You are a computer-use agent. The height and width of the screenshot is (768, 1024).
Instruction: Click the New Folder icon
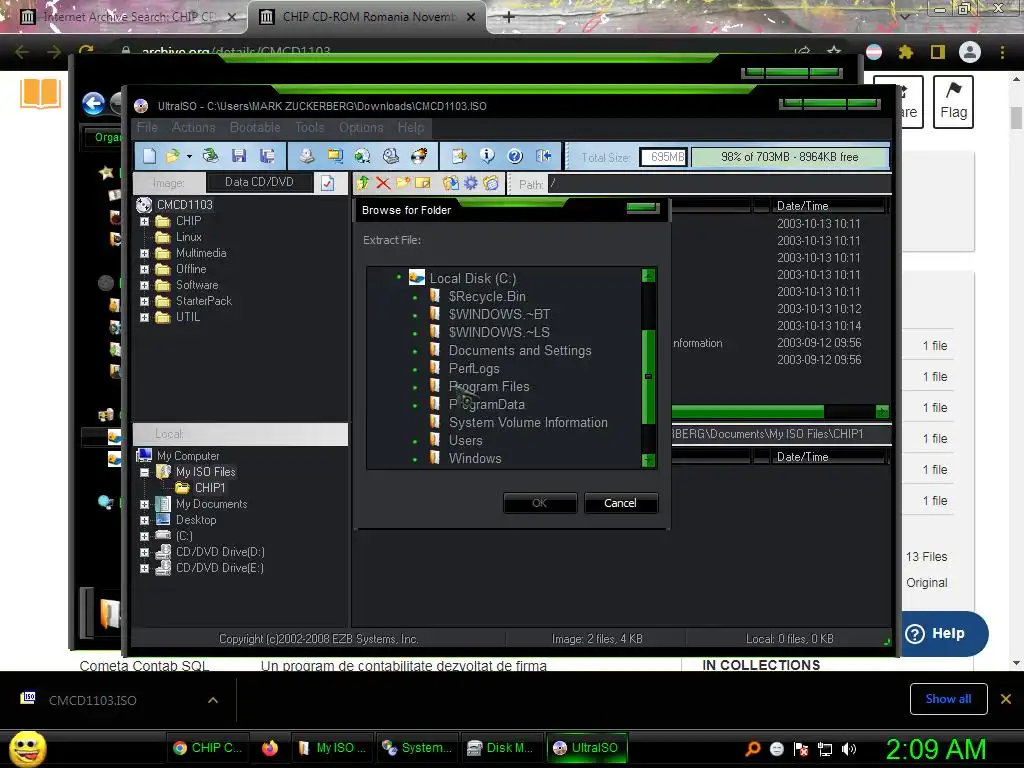[x=403, y=184]
